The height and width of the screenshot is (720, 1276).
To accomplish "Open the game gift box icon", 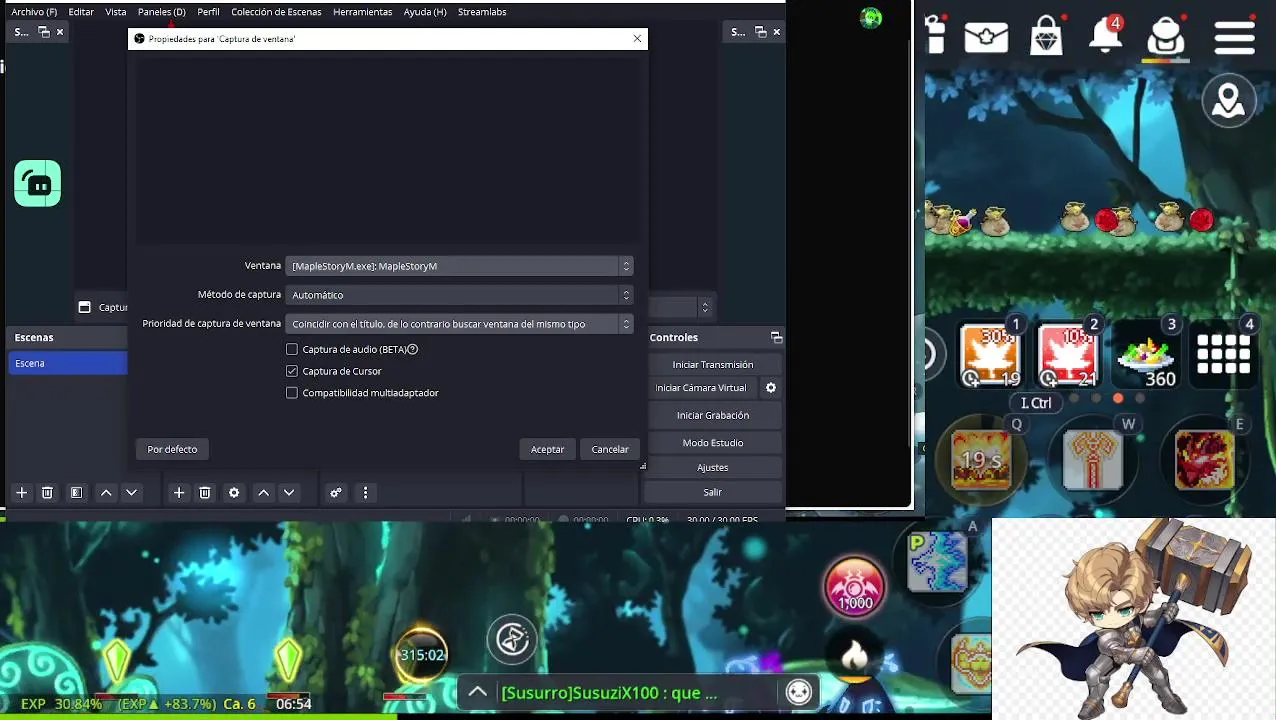I will point(936,35).
